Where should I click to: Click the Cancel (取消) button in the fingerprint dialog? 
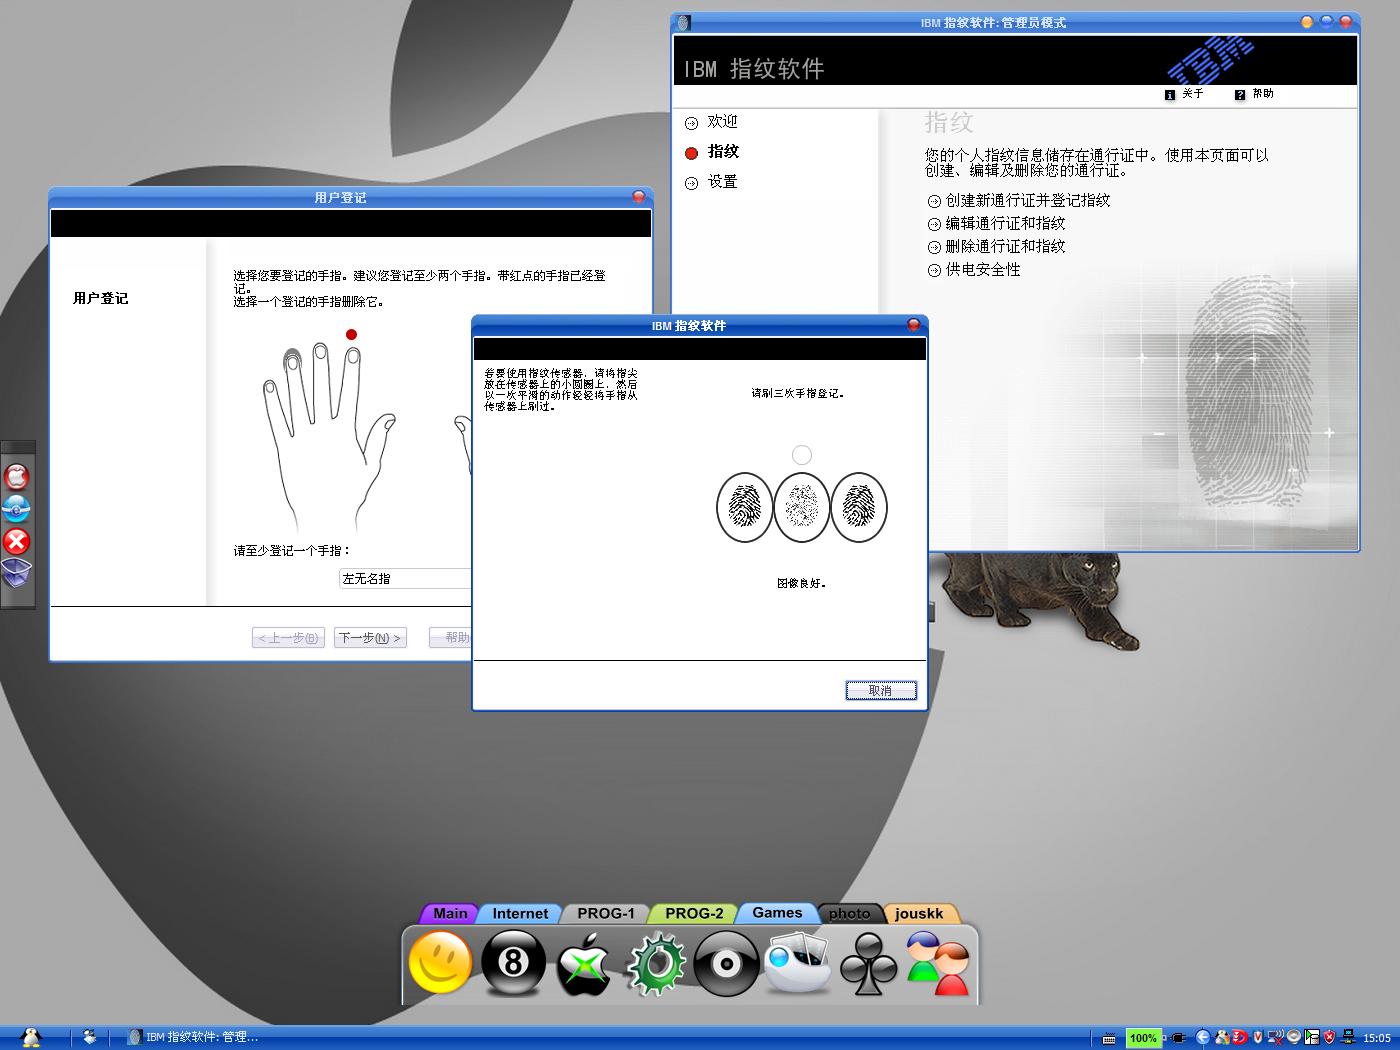click(880, 690)
